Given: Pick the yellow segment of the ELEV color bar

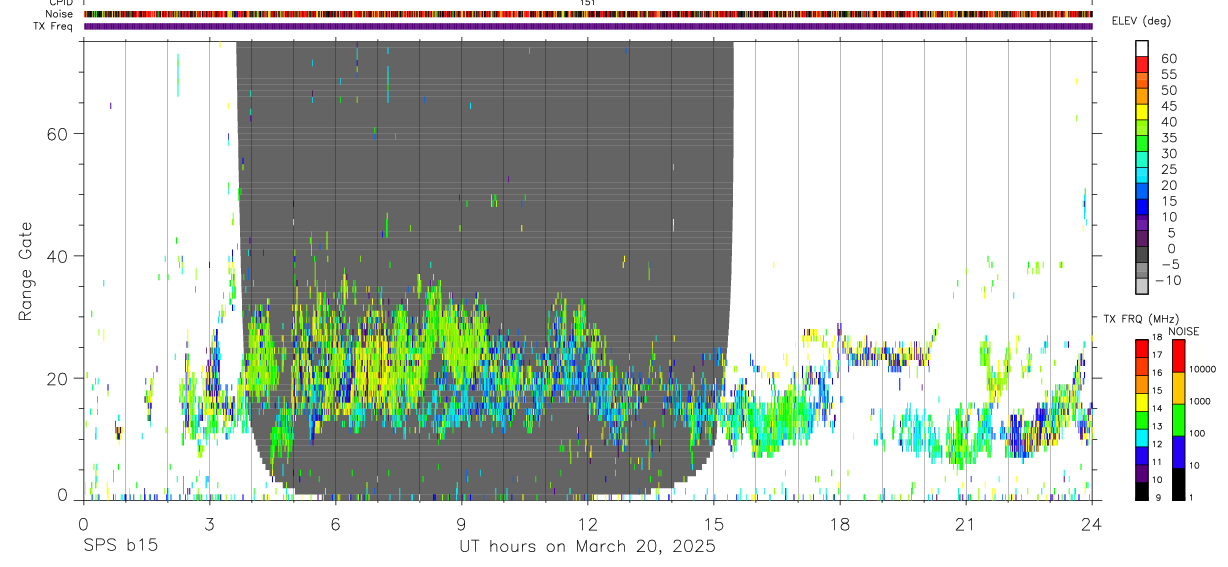Looking at the screenshot, I should pos(1142,111).
